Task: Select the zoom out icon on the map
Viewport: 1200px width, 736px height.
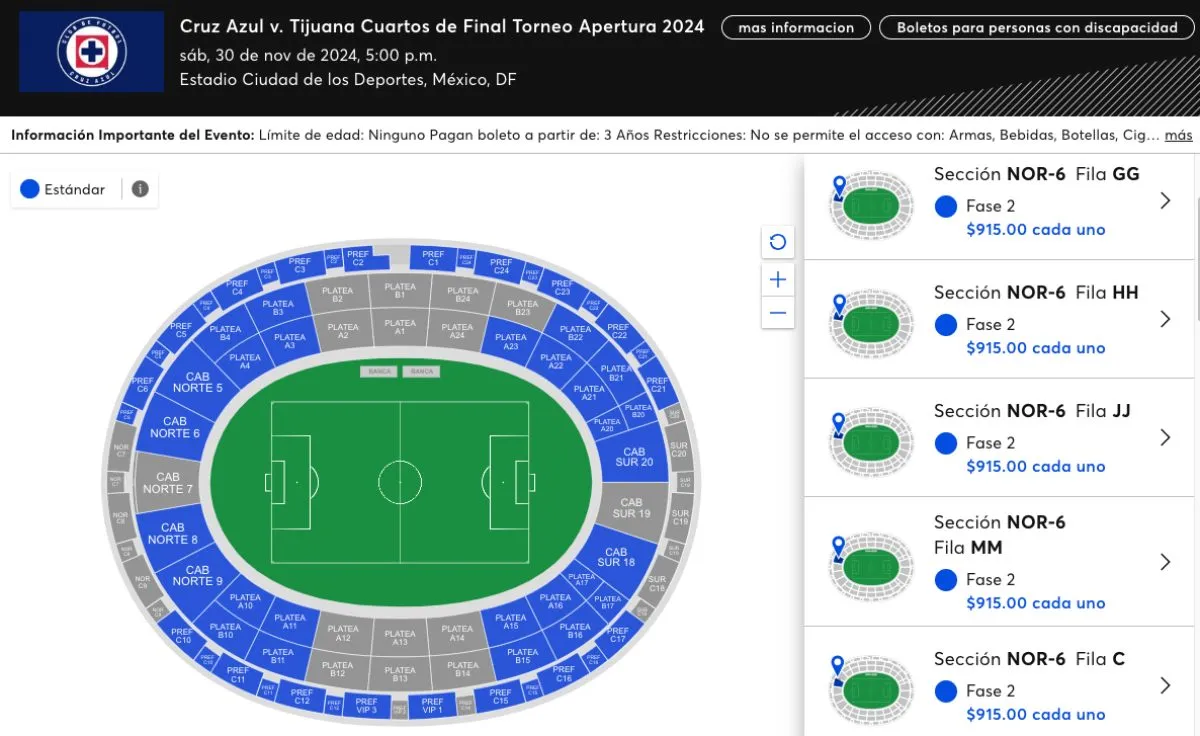Action: tap(778, 313)
